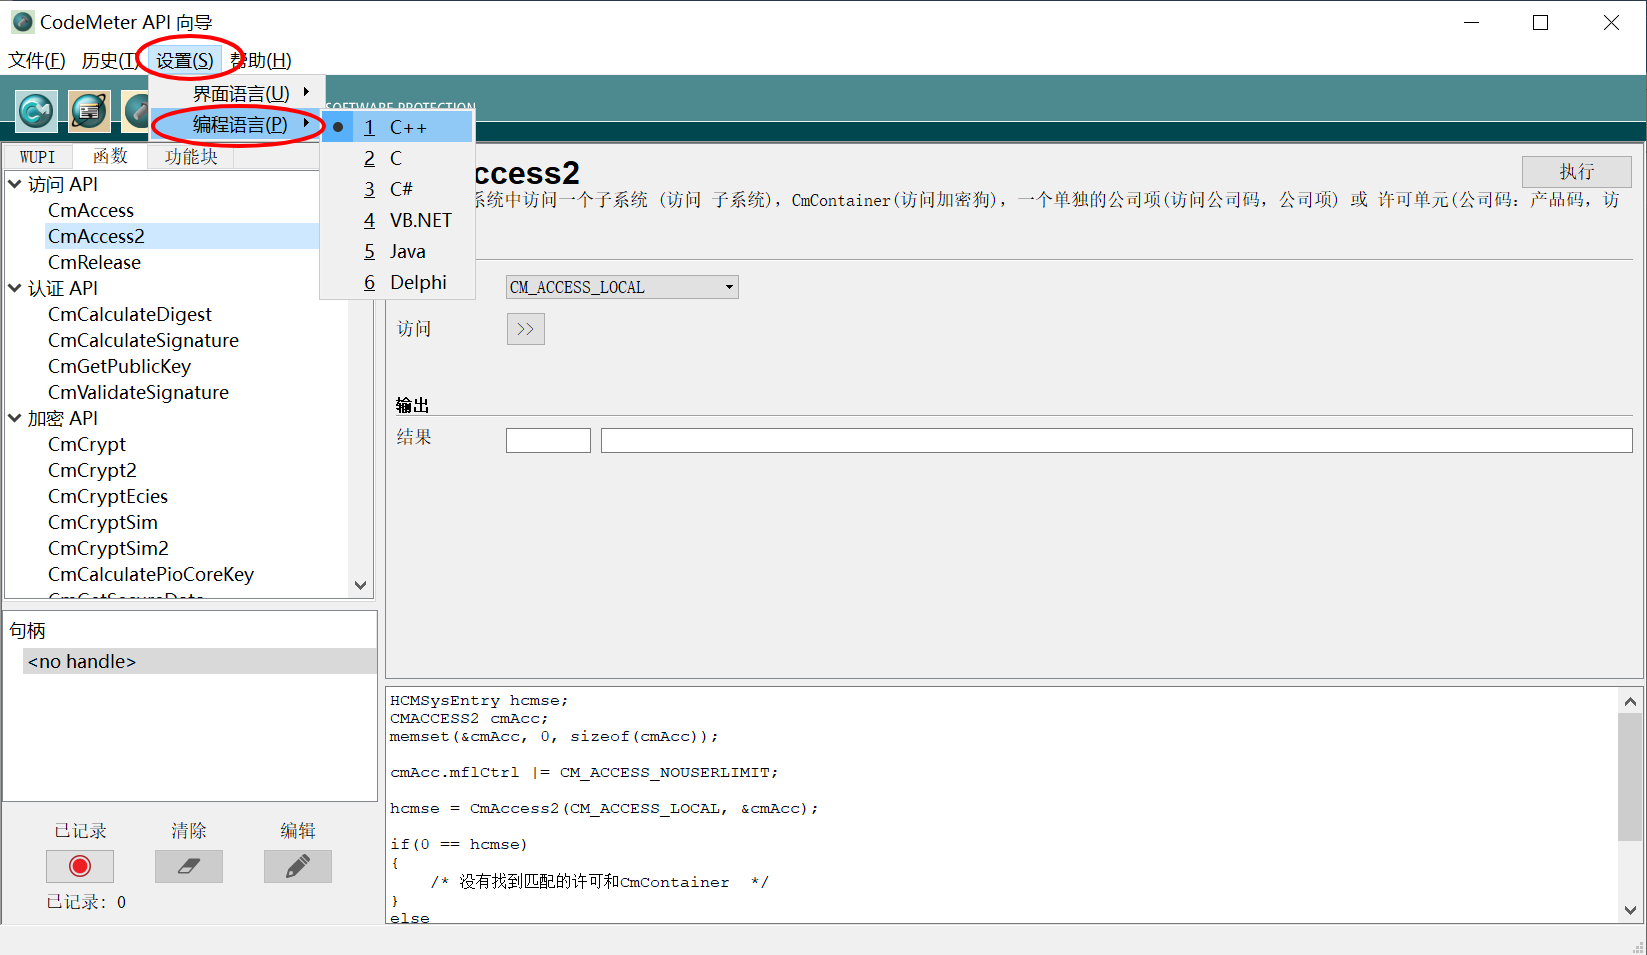Select CmCalculateDigest in the tree

[x=130, y=314]
